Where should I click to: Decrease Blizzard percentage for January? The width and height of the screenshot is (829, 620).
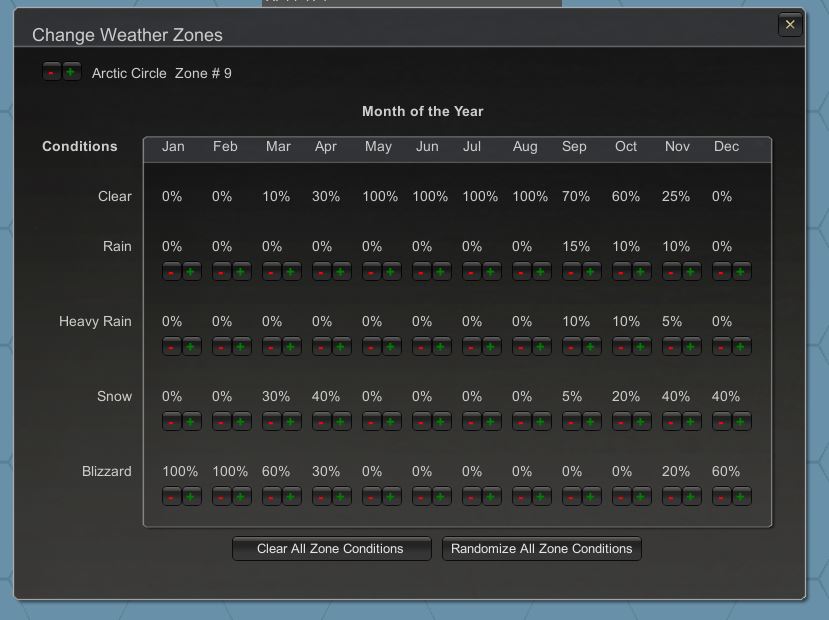171,497
